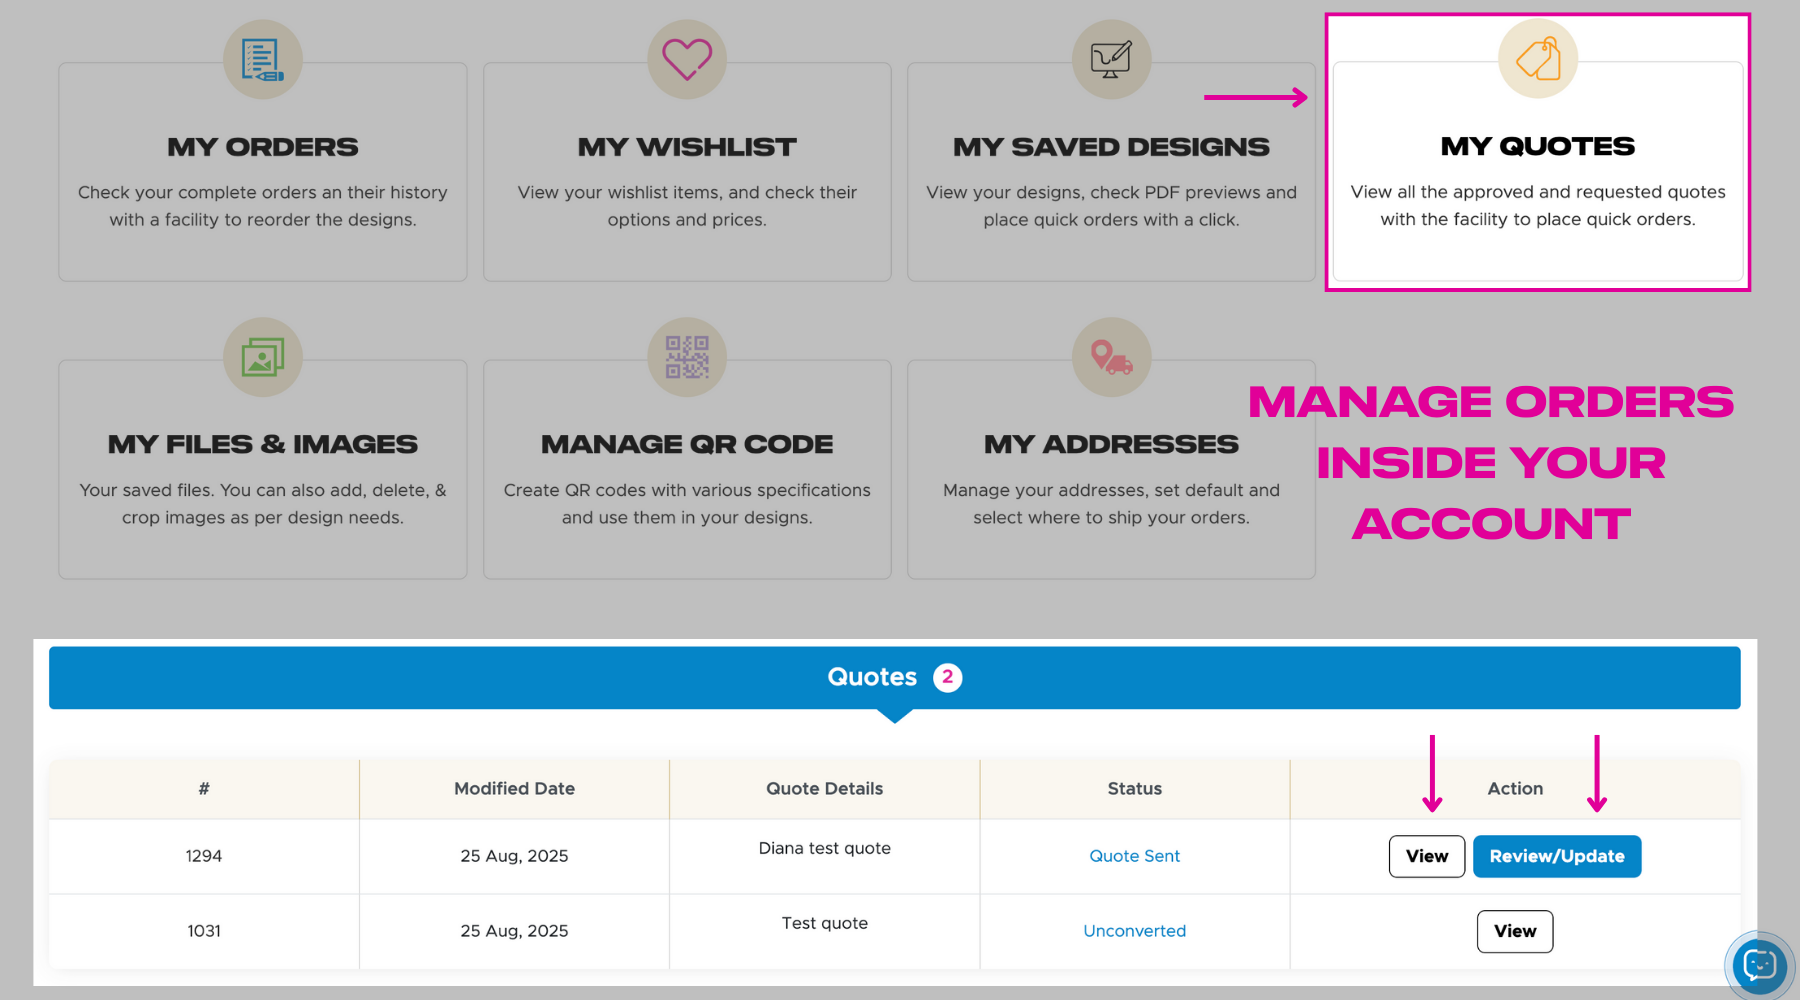Select the Quotes tab header
This screenshot has width=1800, height=1000.
(872, 677)
